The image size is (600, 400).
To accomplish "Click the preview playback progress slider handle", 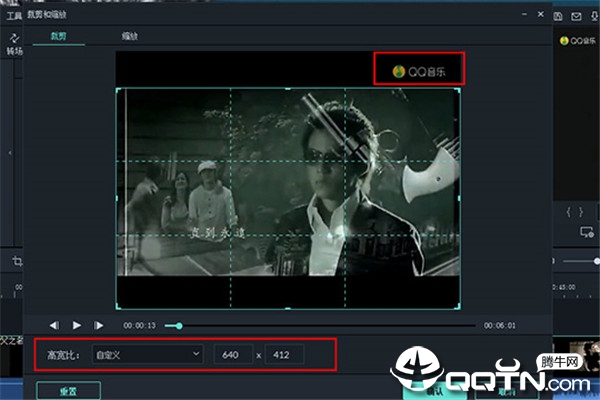I will pos(179,326).
